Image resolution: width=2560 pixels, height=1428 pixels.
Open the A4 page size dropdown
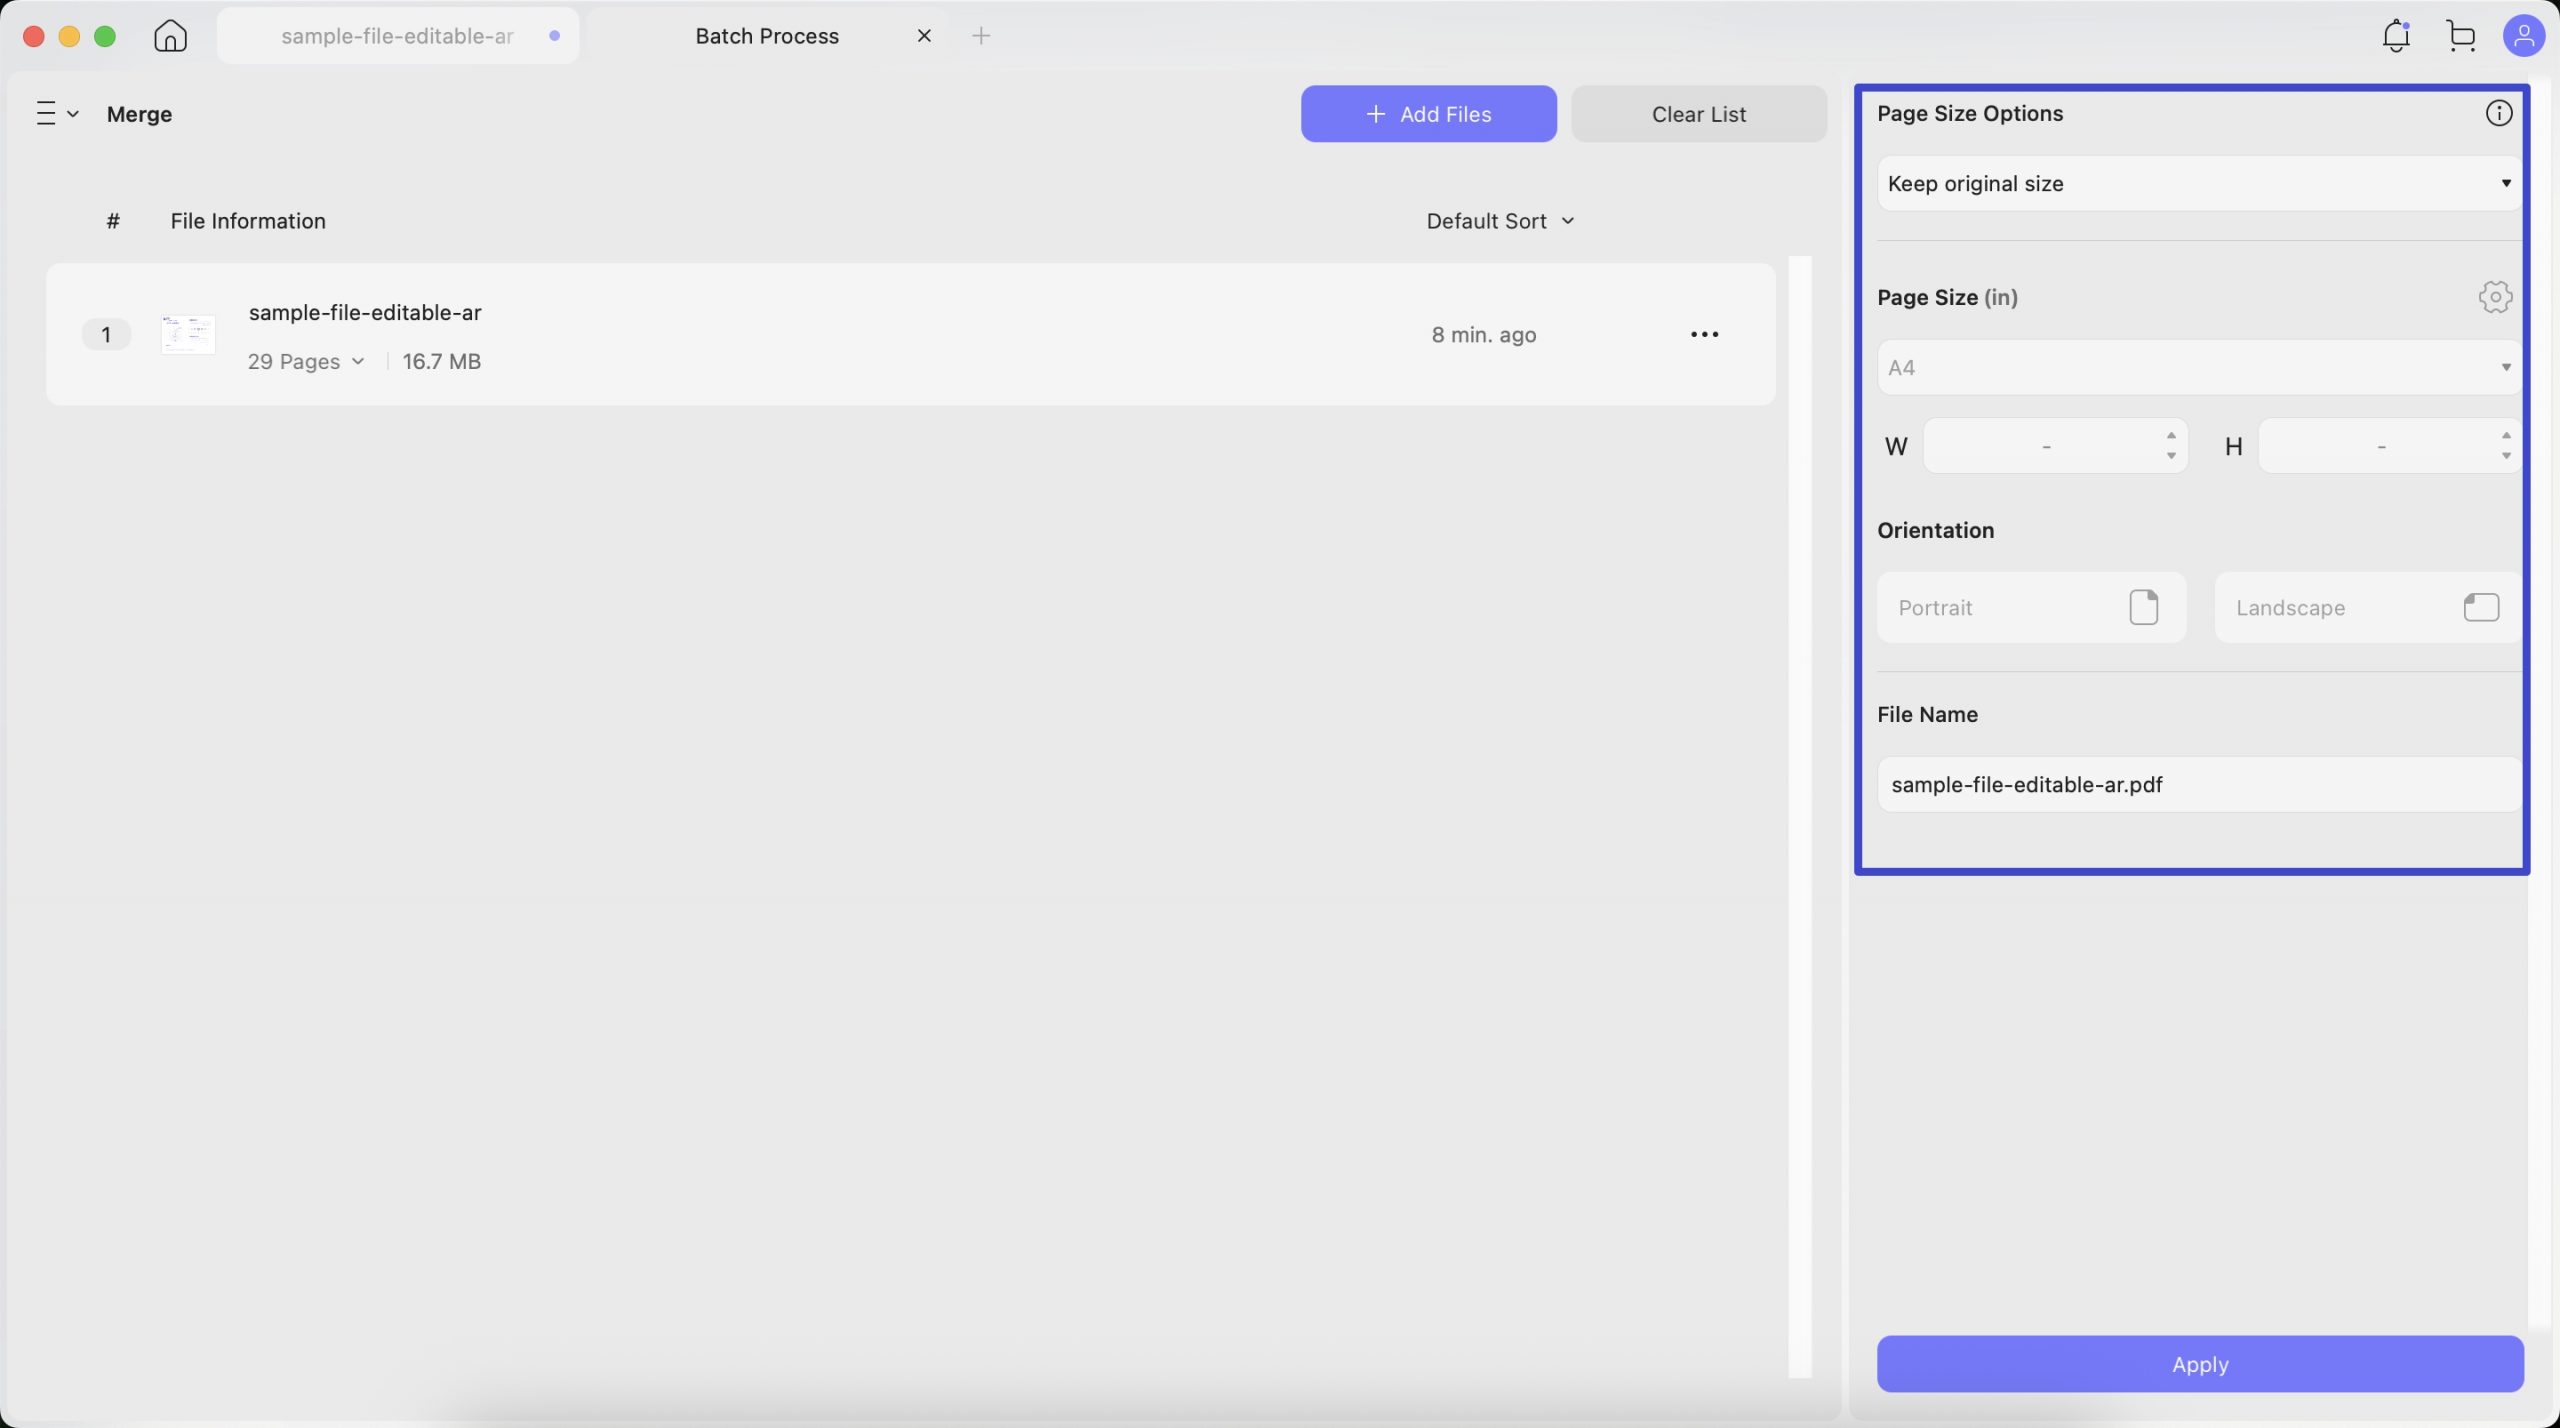2199,367
